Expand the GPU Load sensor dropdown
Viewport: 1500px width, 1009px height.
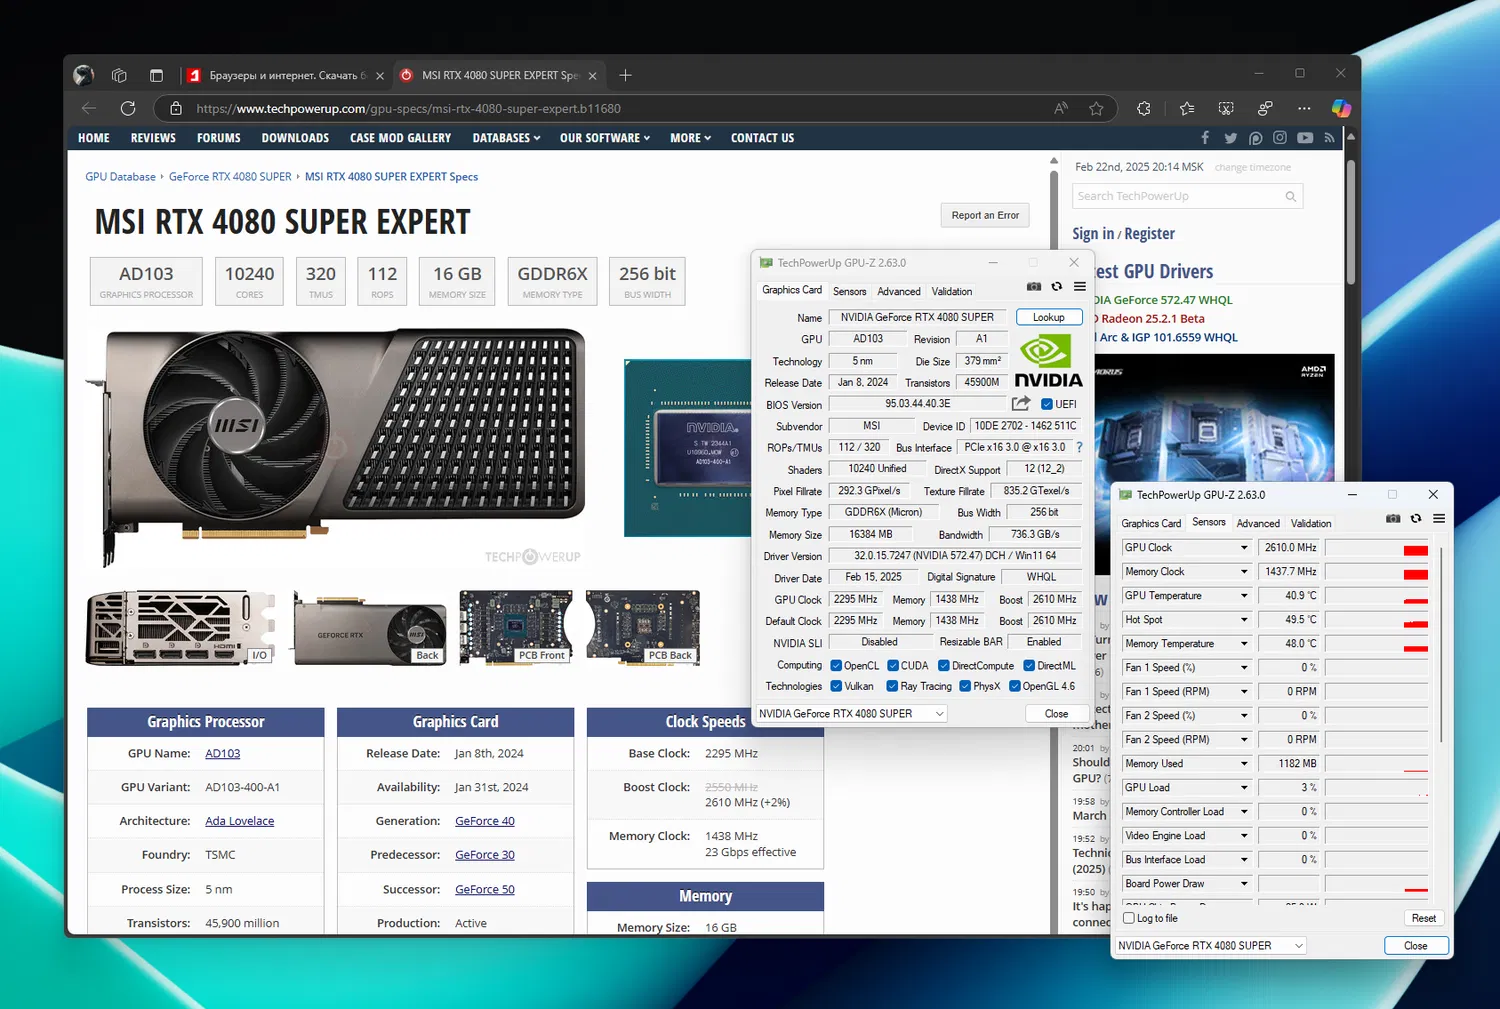pos(1244,788)
